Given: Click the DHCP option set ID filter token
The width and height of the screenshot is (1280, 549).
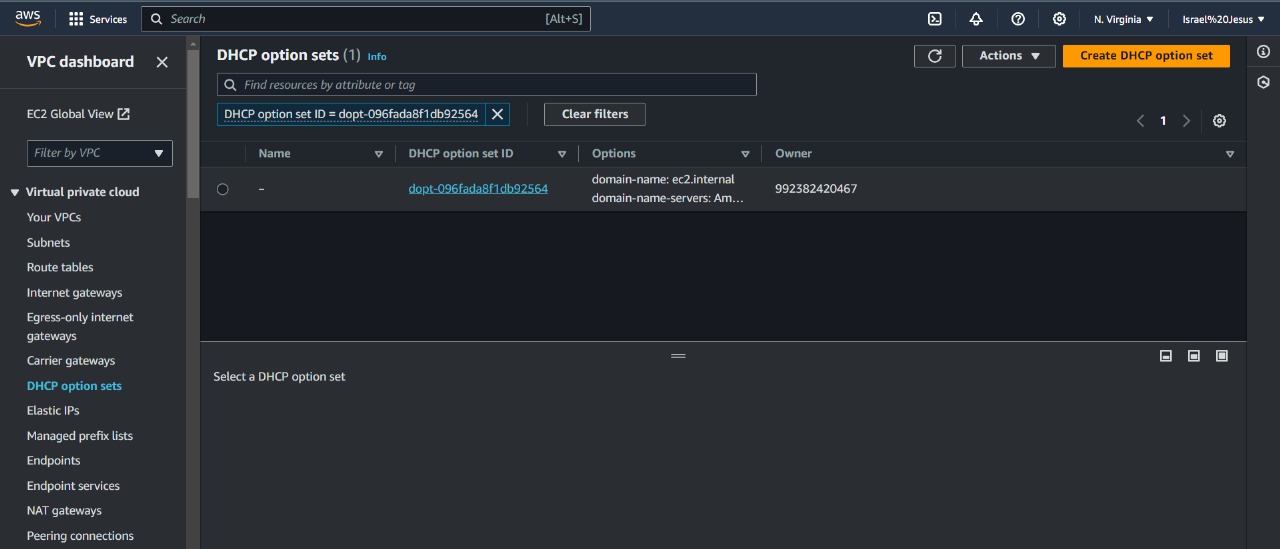Looking at the screenshot, I should click(x=351, y=114).
